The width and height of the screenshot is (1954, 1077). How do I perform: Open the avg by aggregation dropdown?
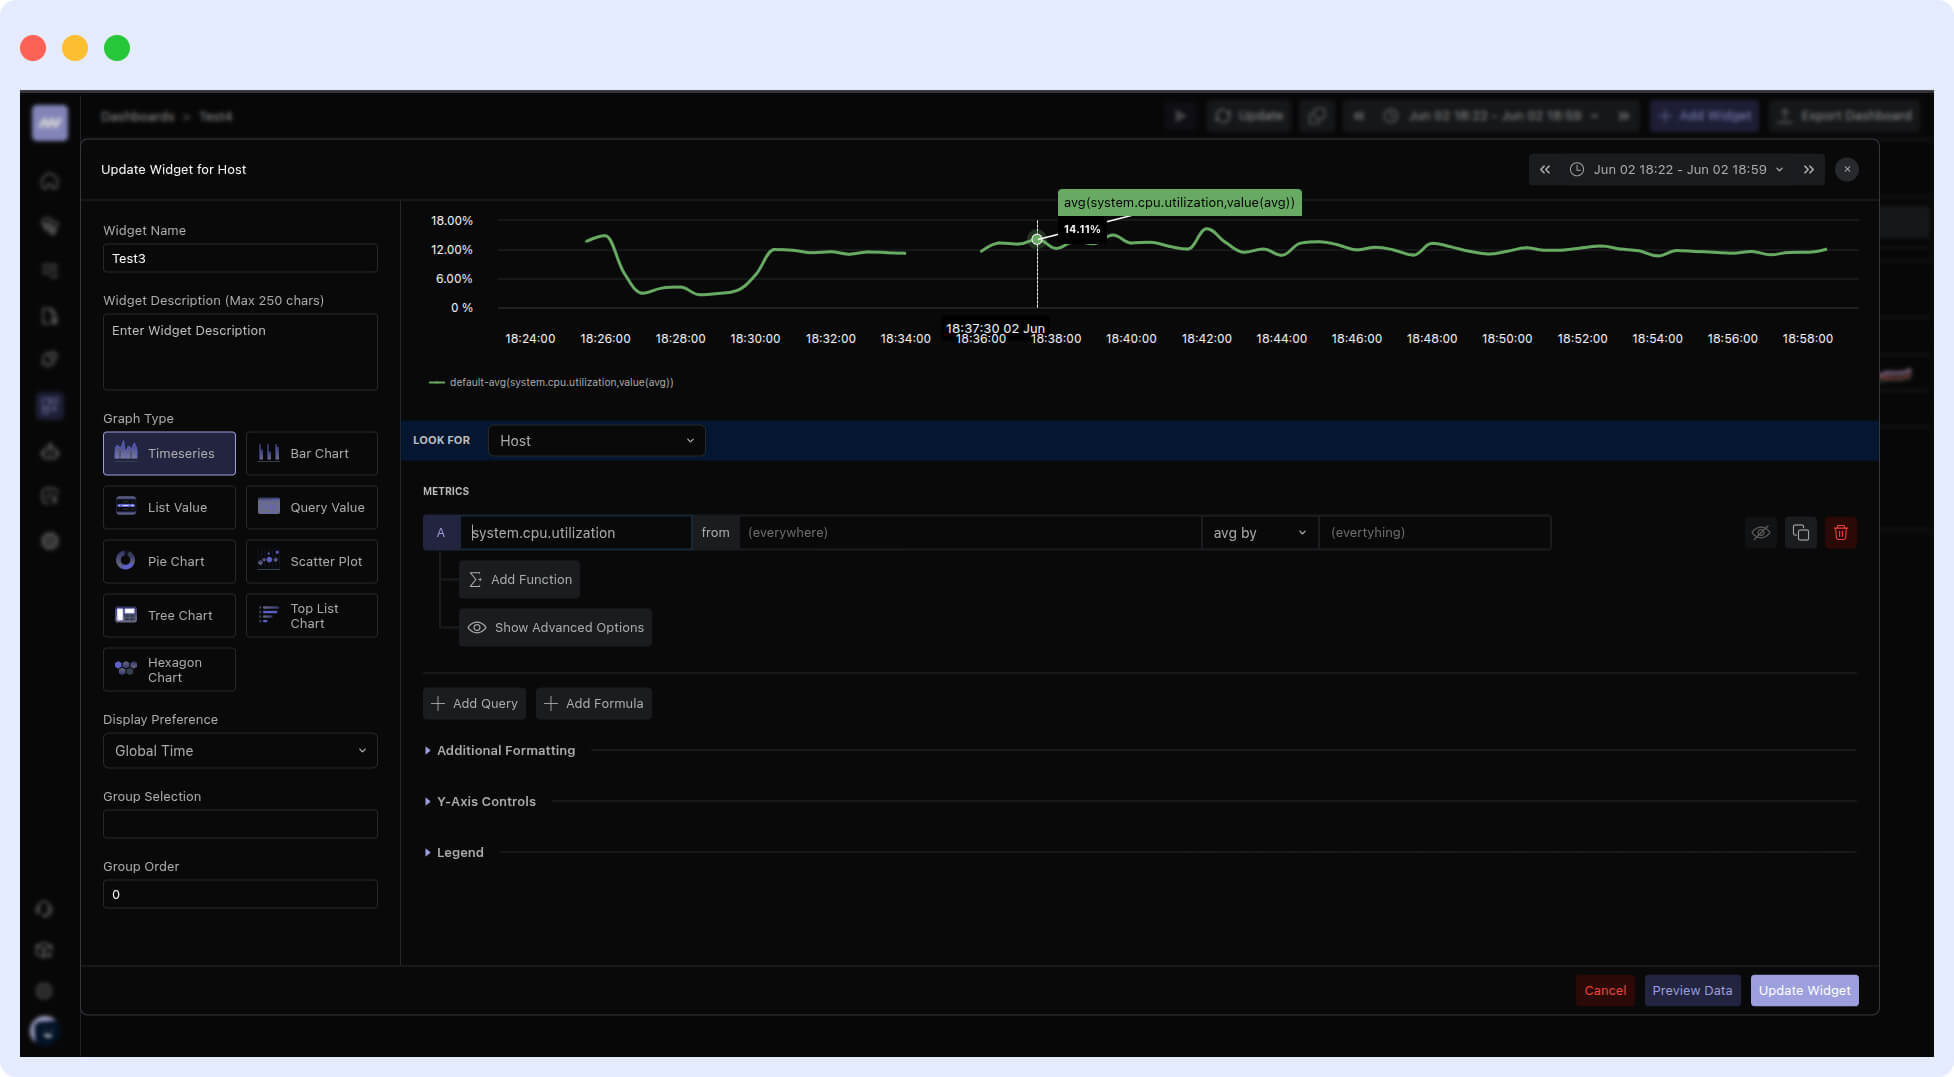coord(1258,533)
